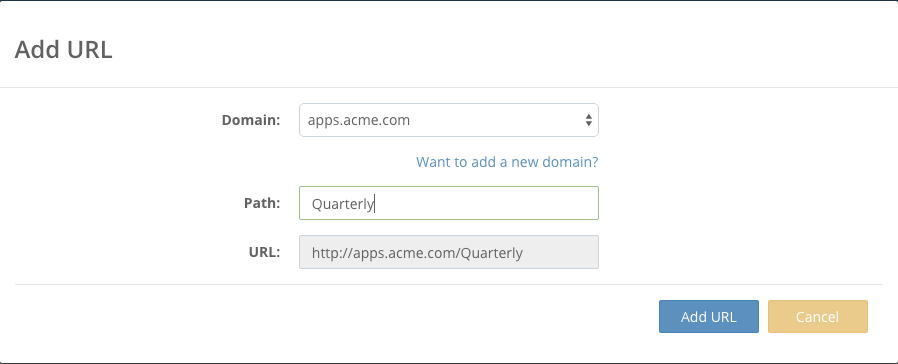Focus the Path input field containing Quarterly
The height and width of the screenshot is (364, 898).
(x=448, y=203)
